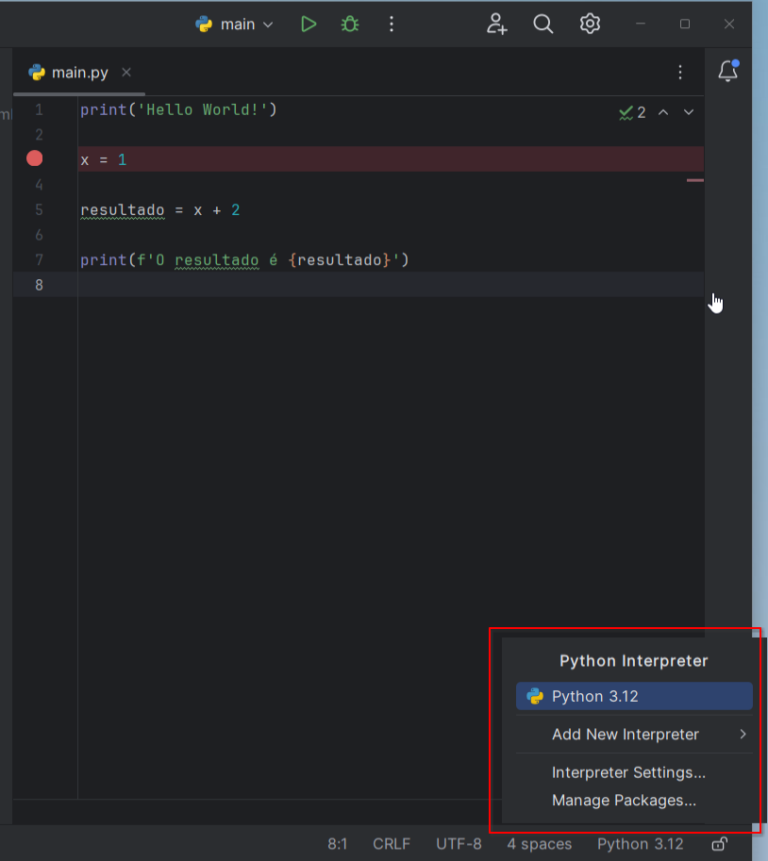Open IDE Settings via the gear icon
Screen dimensions: 768x861
click(589, 23)
